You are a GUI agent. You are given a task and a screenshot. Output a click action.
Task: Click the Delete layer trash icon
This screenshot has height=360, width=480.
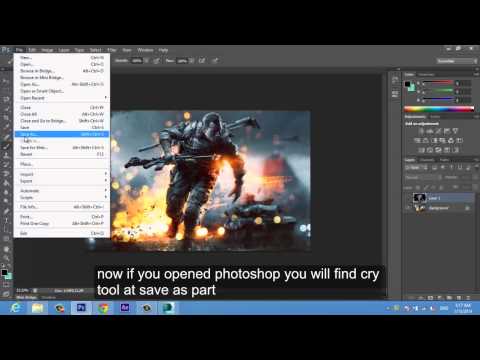[468, 297]
